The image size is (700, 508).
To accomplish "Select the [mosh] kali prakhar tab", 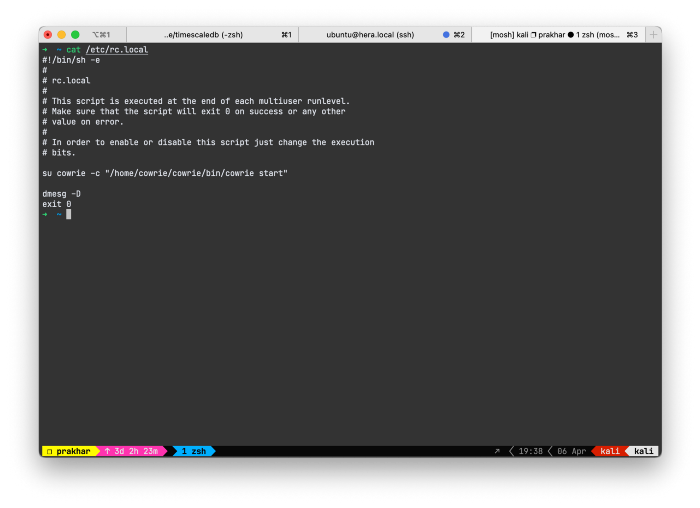I will (558, 35).
